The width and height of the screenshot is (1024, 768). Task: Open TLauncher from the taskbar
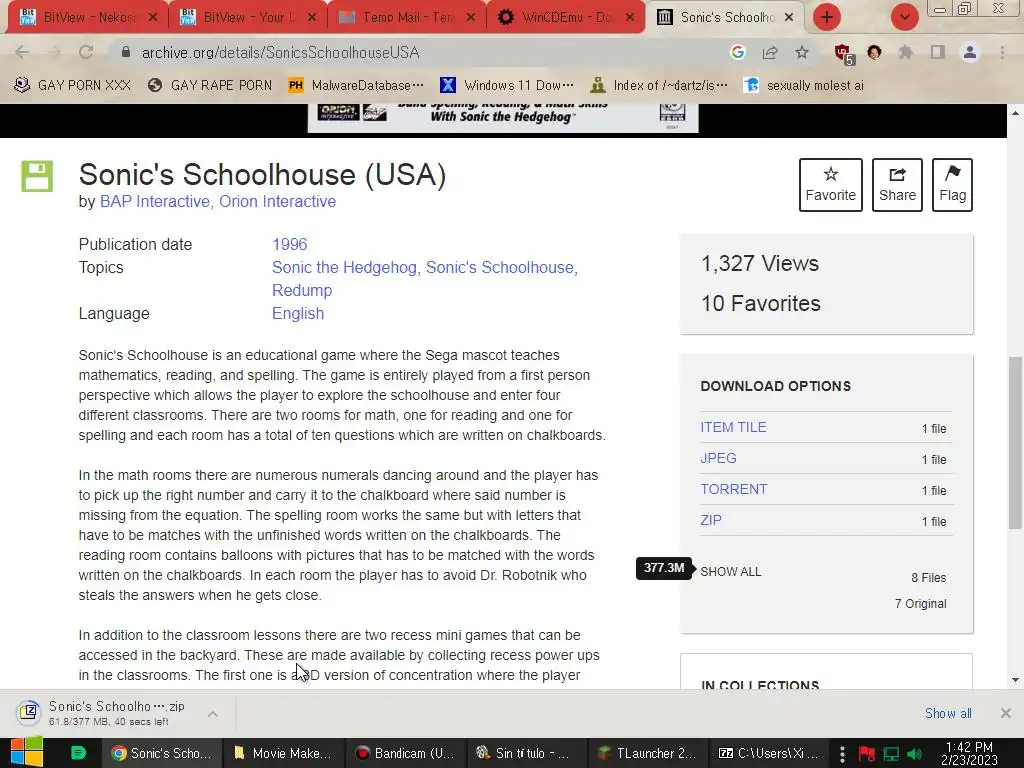click(x=647, y=753)
